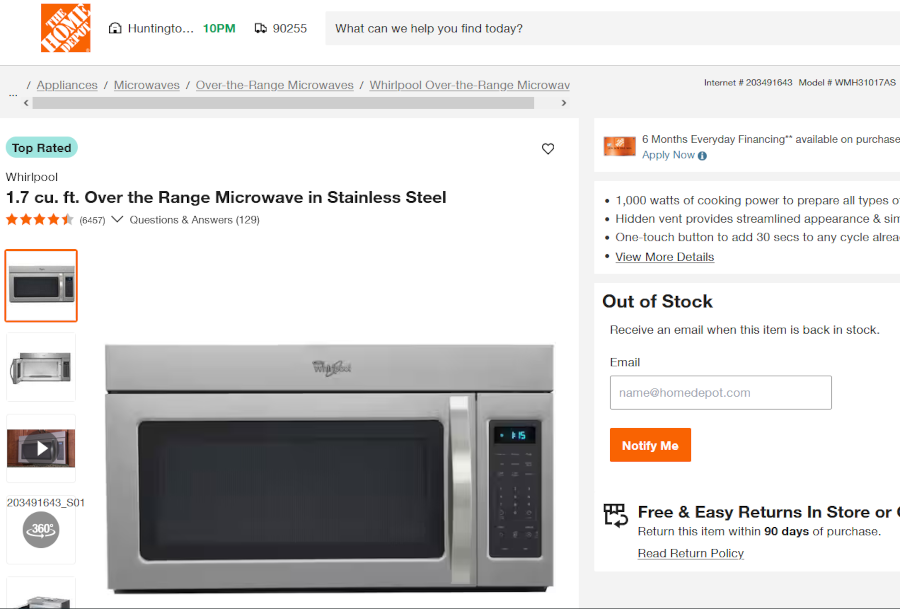Open Over-the-Range Microwaves breadcrumb
This screenshot has width=900, height=609.
coord(274,85)
